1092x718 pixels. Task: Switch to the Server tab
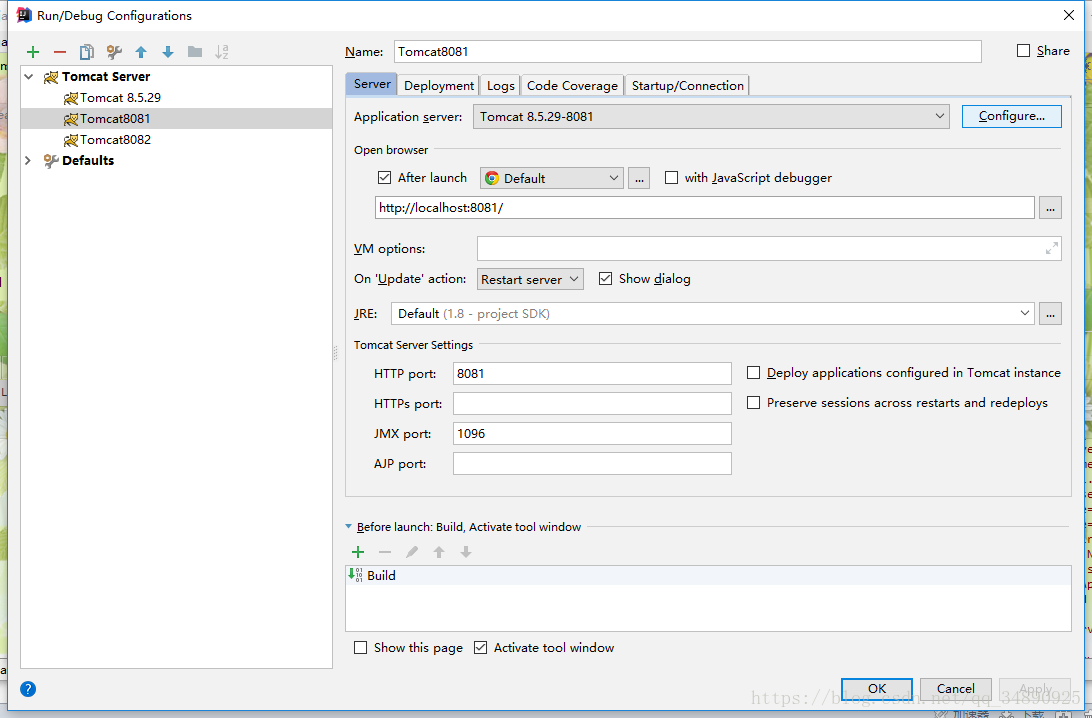point(372,84)
